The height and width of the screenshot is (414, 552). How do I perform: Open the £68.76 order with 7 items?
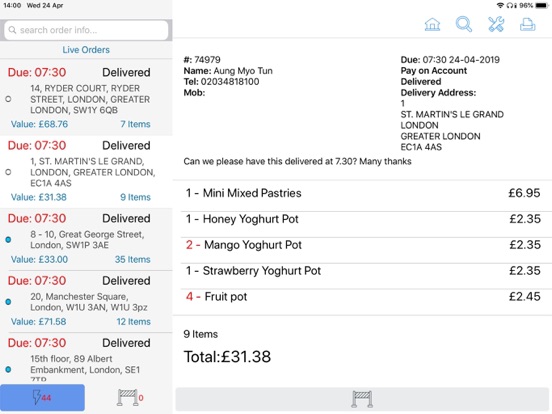(86, 98)
